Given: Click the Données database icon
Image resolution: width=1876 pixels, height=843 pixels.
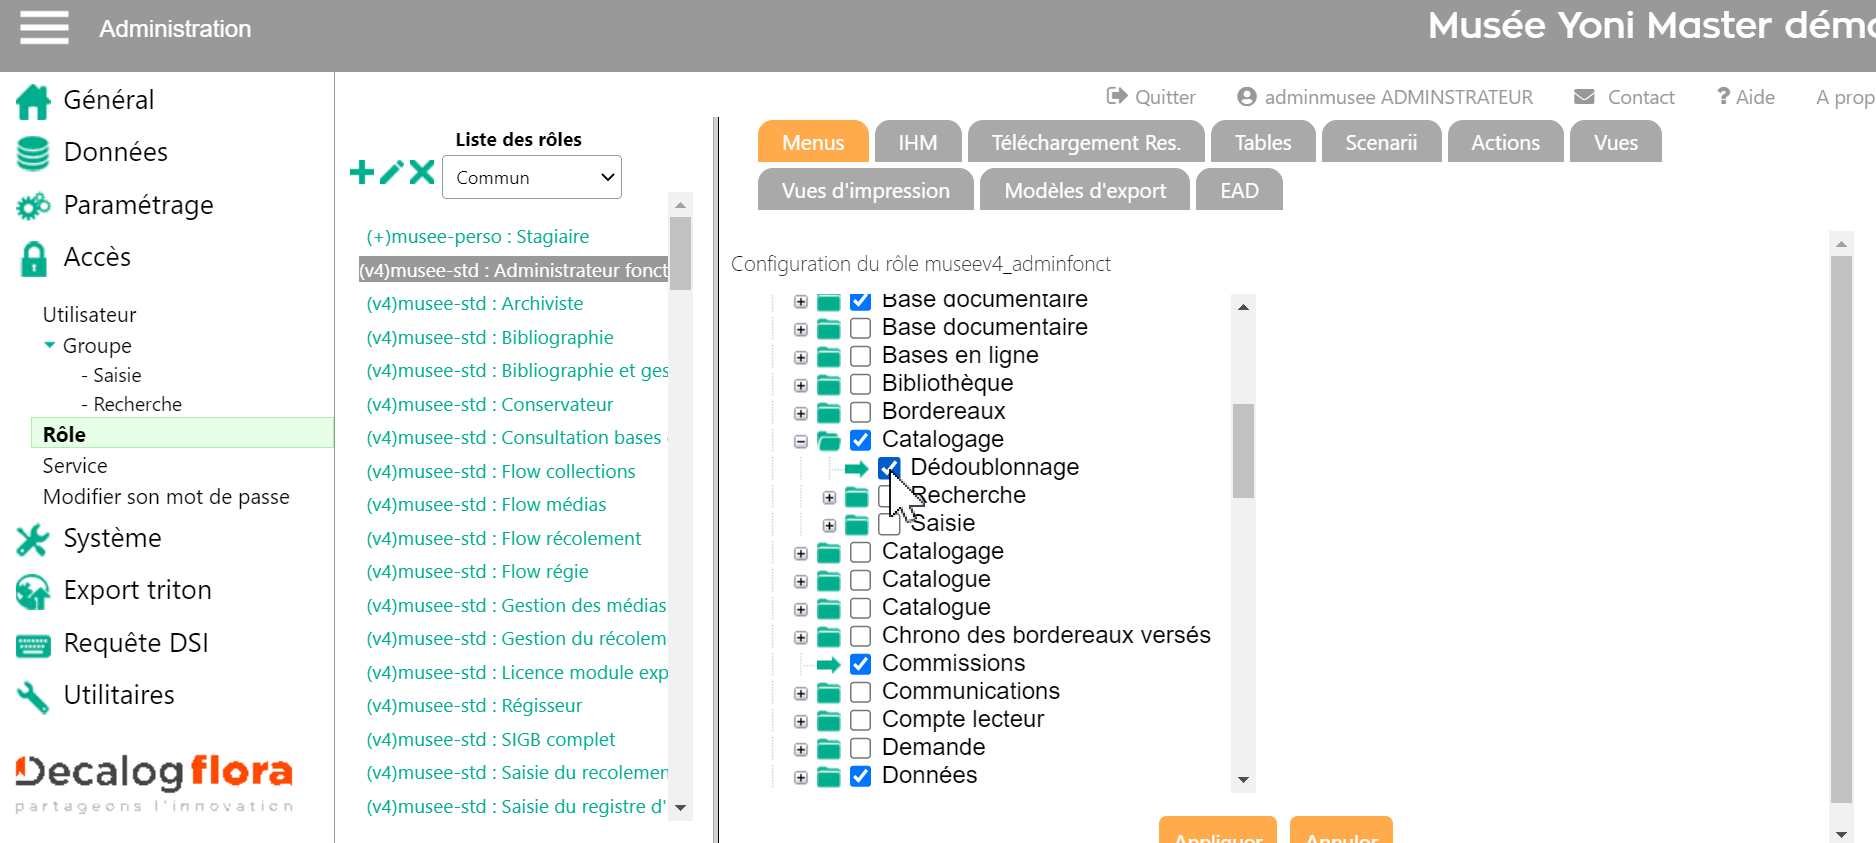Looking at the screenshot, I should 33,153.
